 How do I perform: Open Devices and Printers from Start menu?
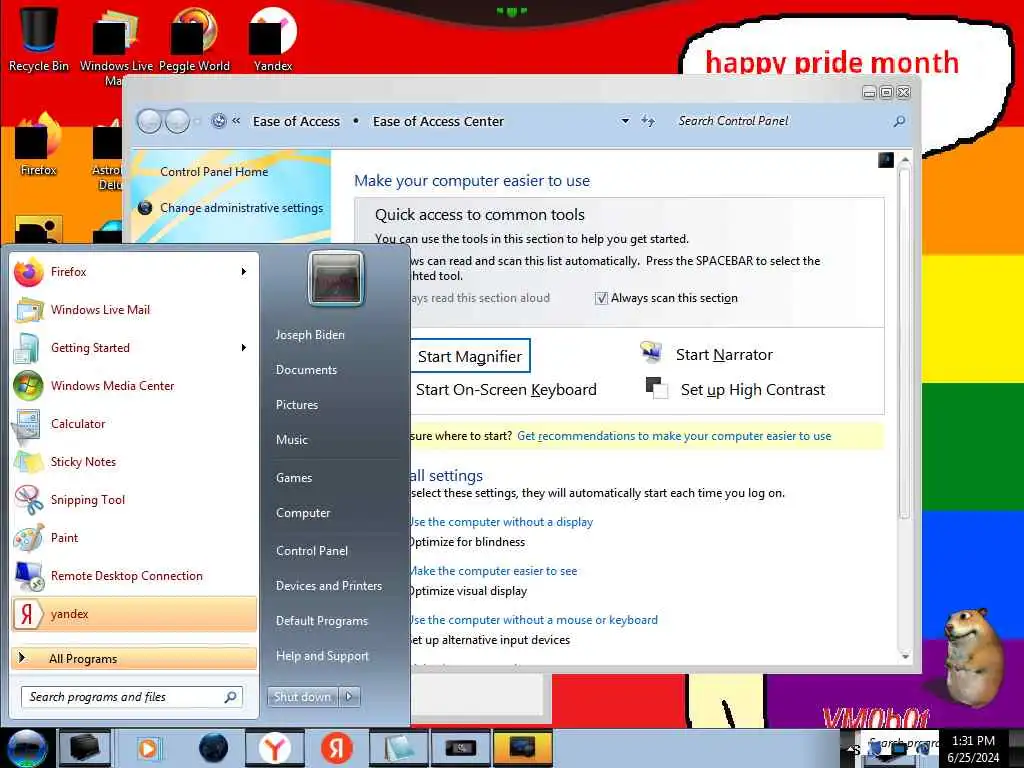coord(328,586)
